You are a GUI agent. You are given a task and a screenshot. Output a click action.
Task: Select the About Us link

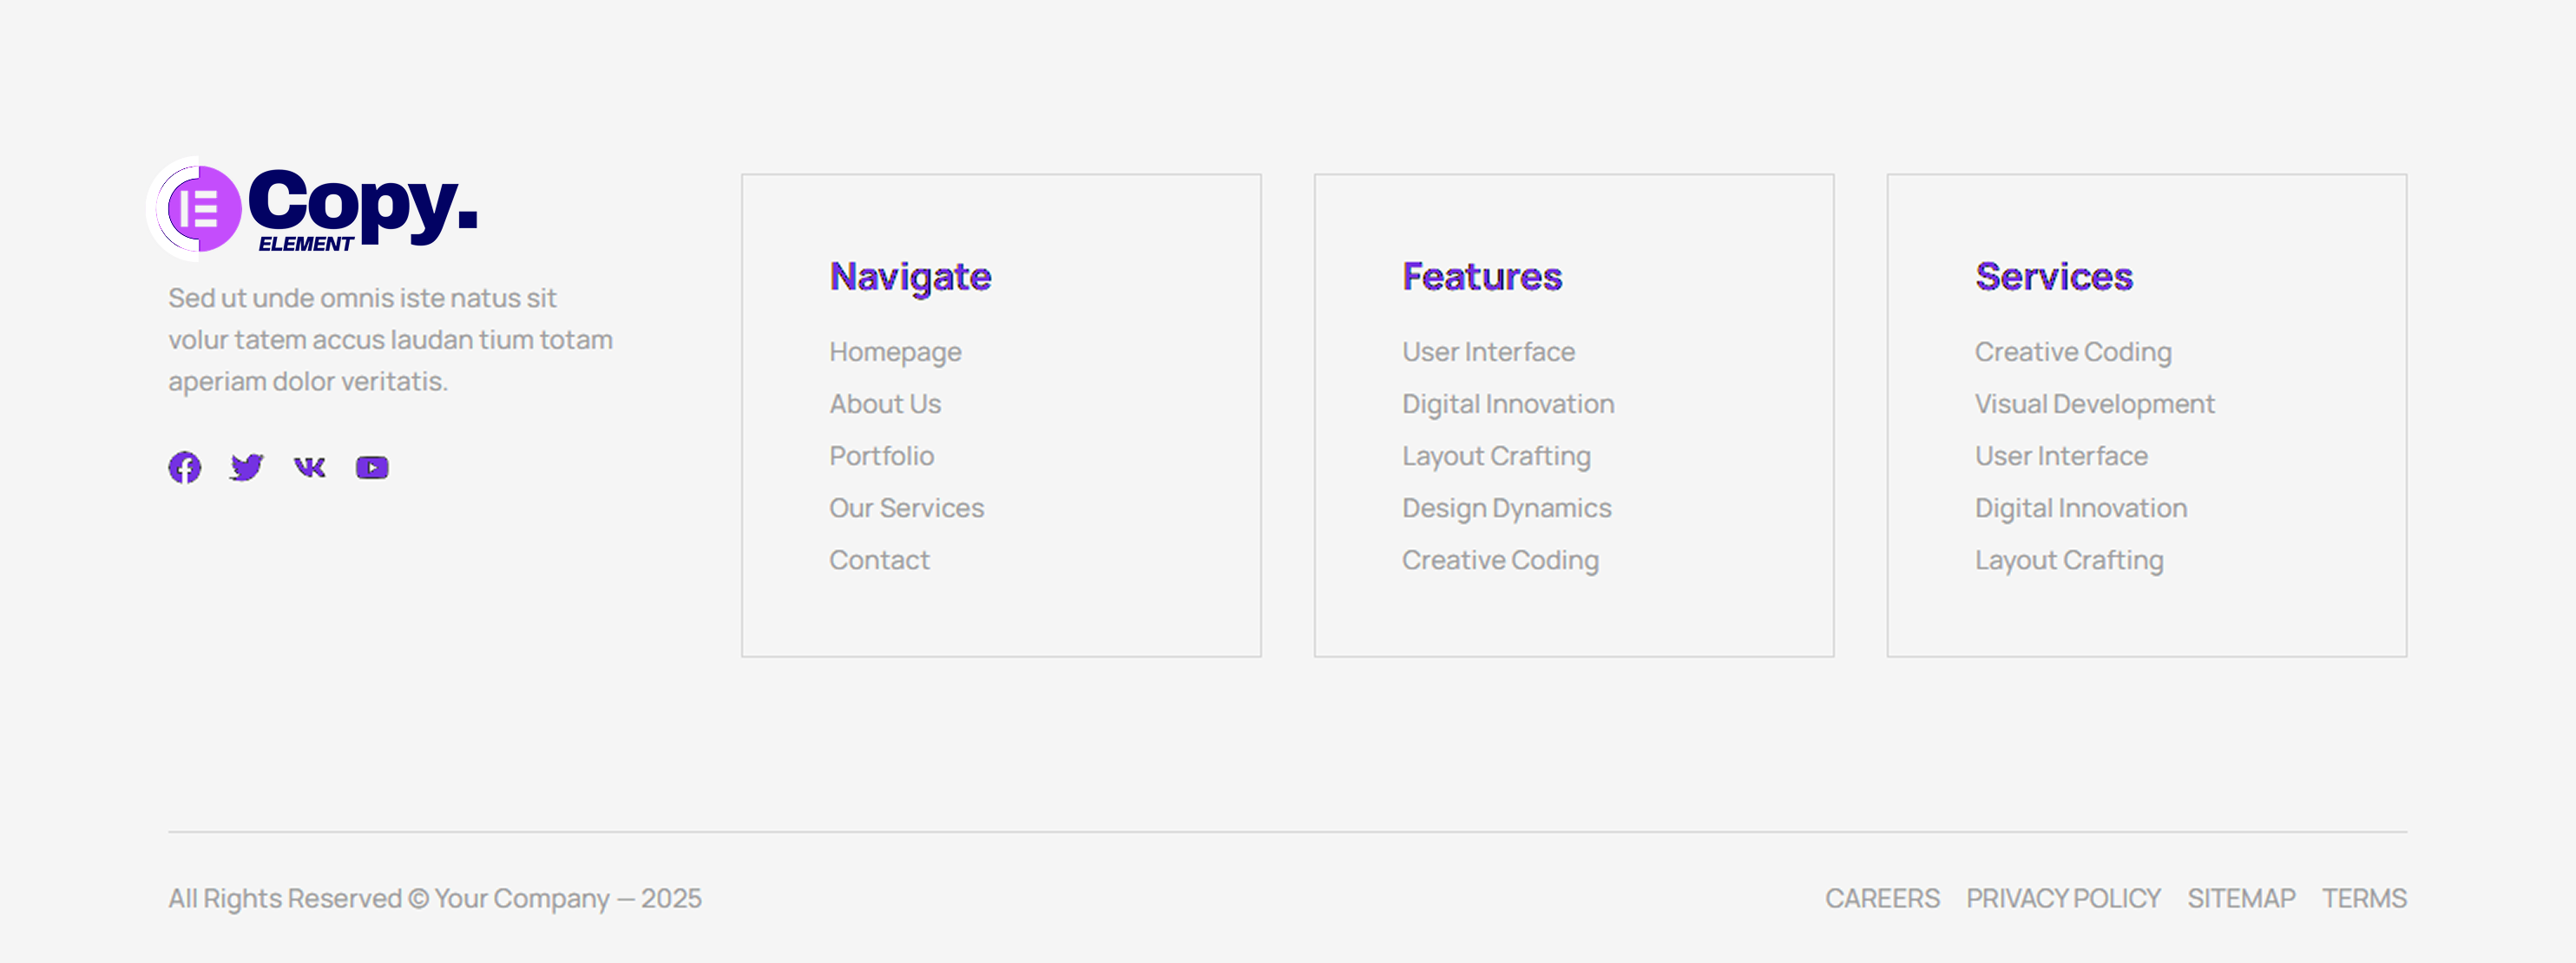pos(885,404)
